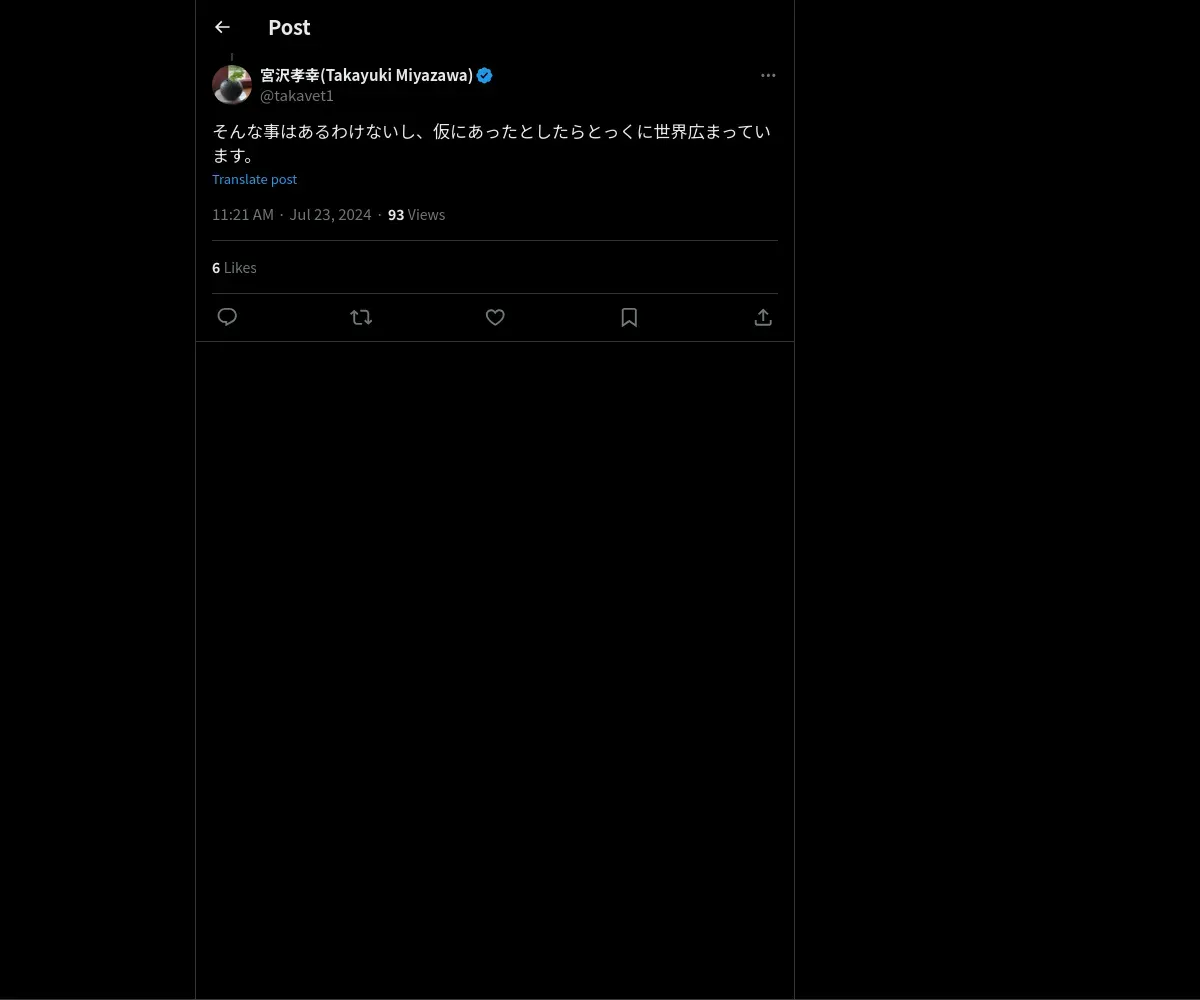Viewport: 1200px width, 1000px height.
Task: Like the post with the heart icon
Action: tap(495, 317)
